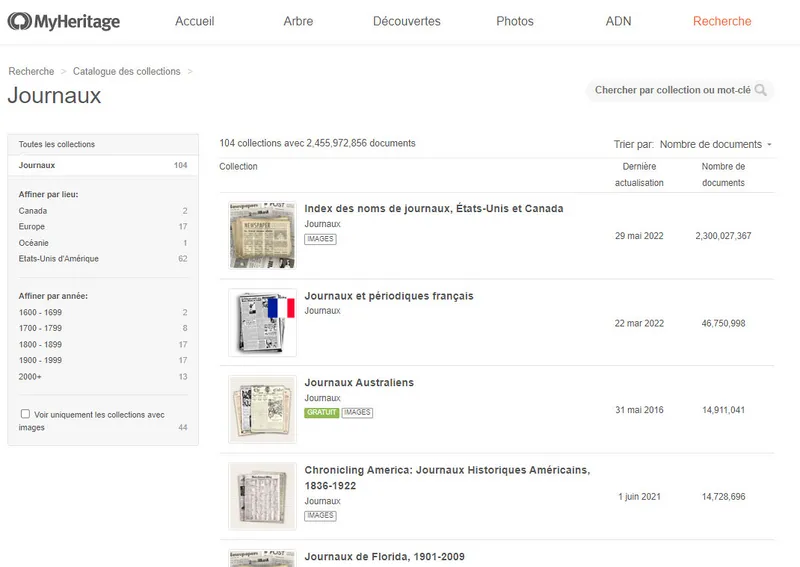
Task: Enable only collections with images checkbox
Action: (25, 414)
